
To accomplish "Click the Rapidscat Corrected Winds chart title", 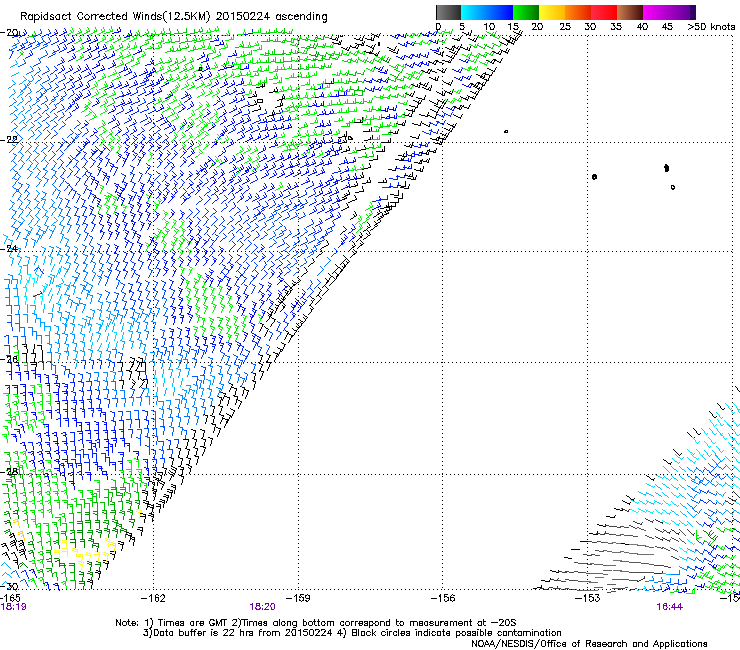I will tap(174, 16).
